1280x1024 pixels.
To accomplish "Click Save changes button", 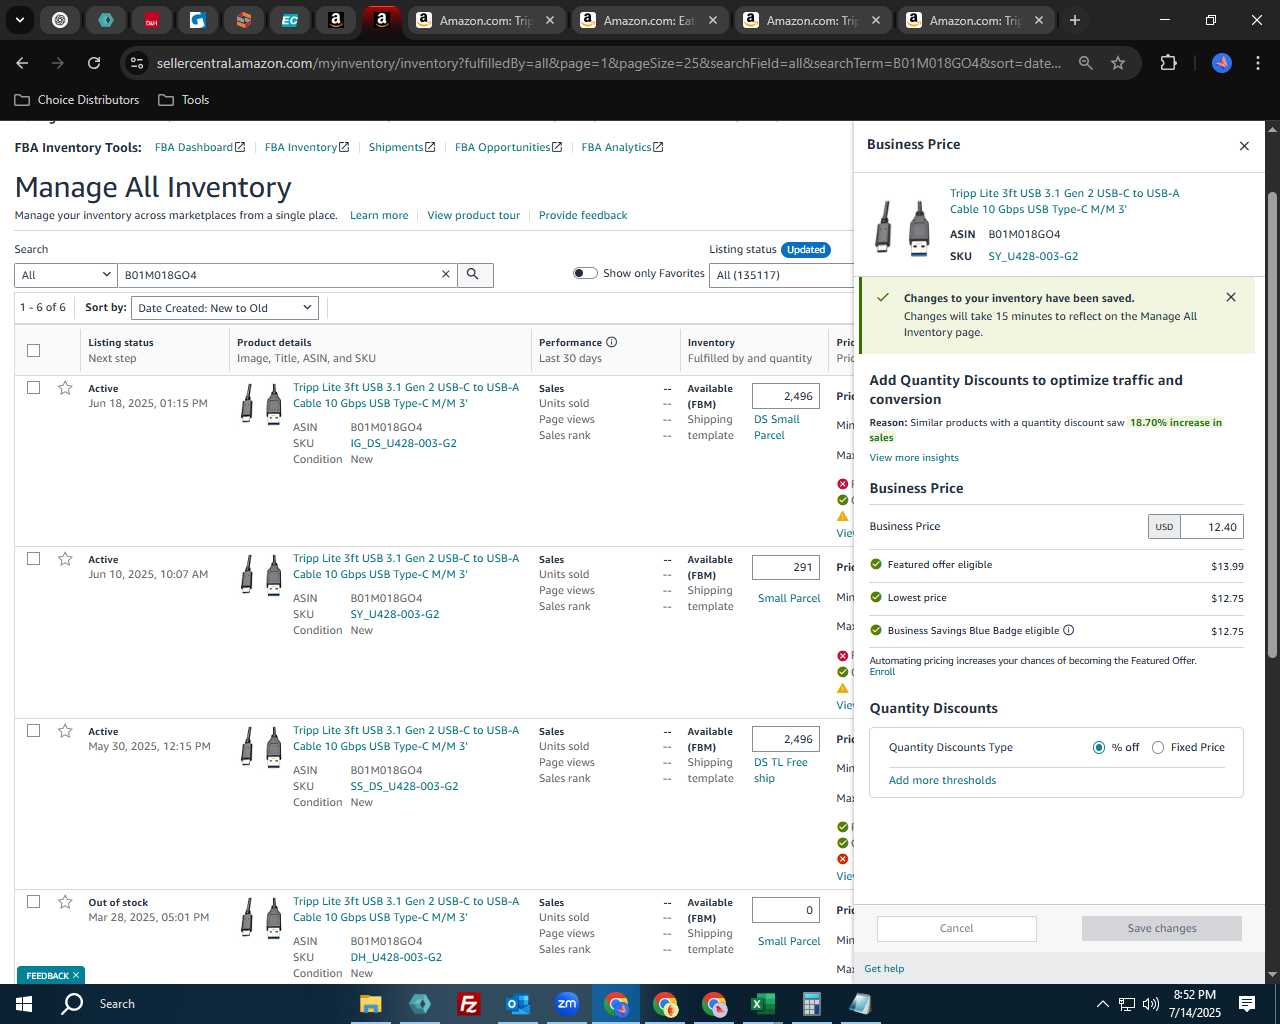I will click(x=1162, y=928).
